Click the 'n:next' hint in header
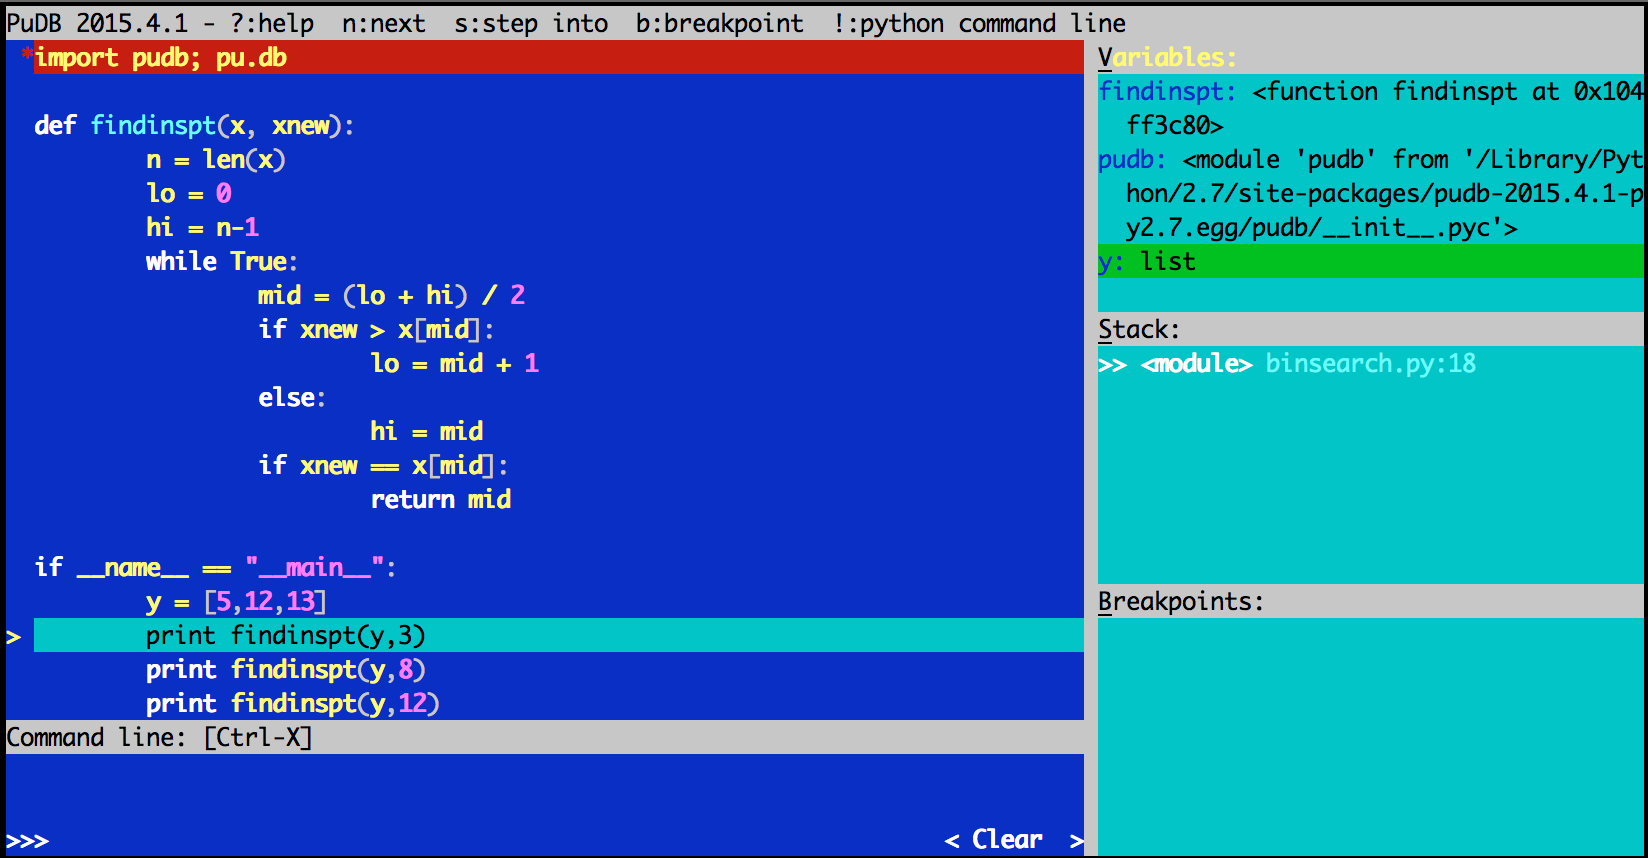The image size is (1648, 858). pos(384,23)
